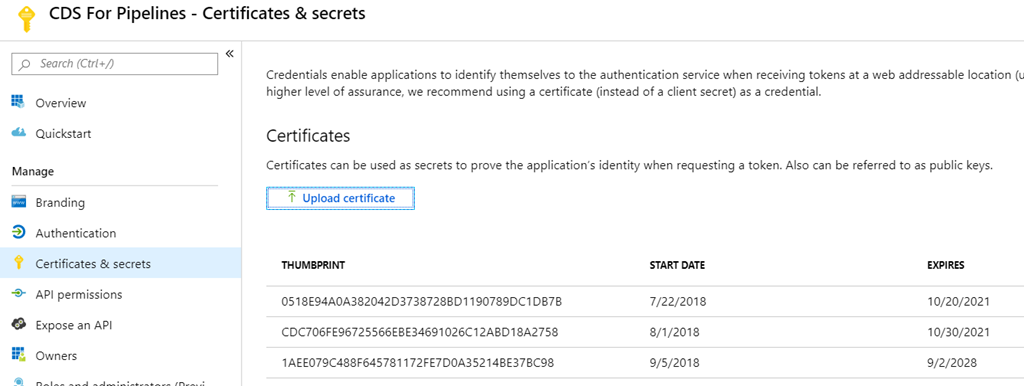Collapse the sidebar using double chevron
Image resolution: width=1024 pixels, height=386 pixels.
pos(229,54)
